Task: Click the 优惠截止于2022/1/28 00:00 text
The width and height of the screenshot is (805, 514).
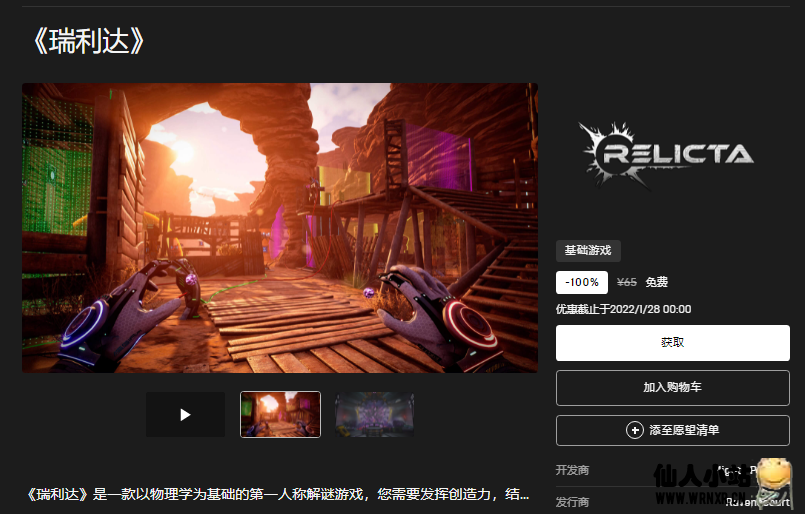Action: (623, 309)
